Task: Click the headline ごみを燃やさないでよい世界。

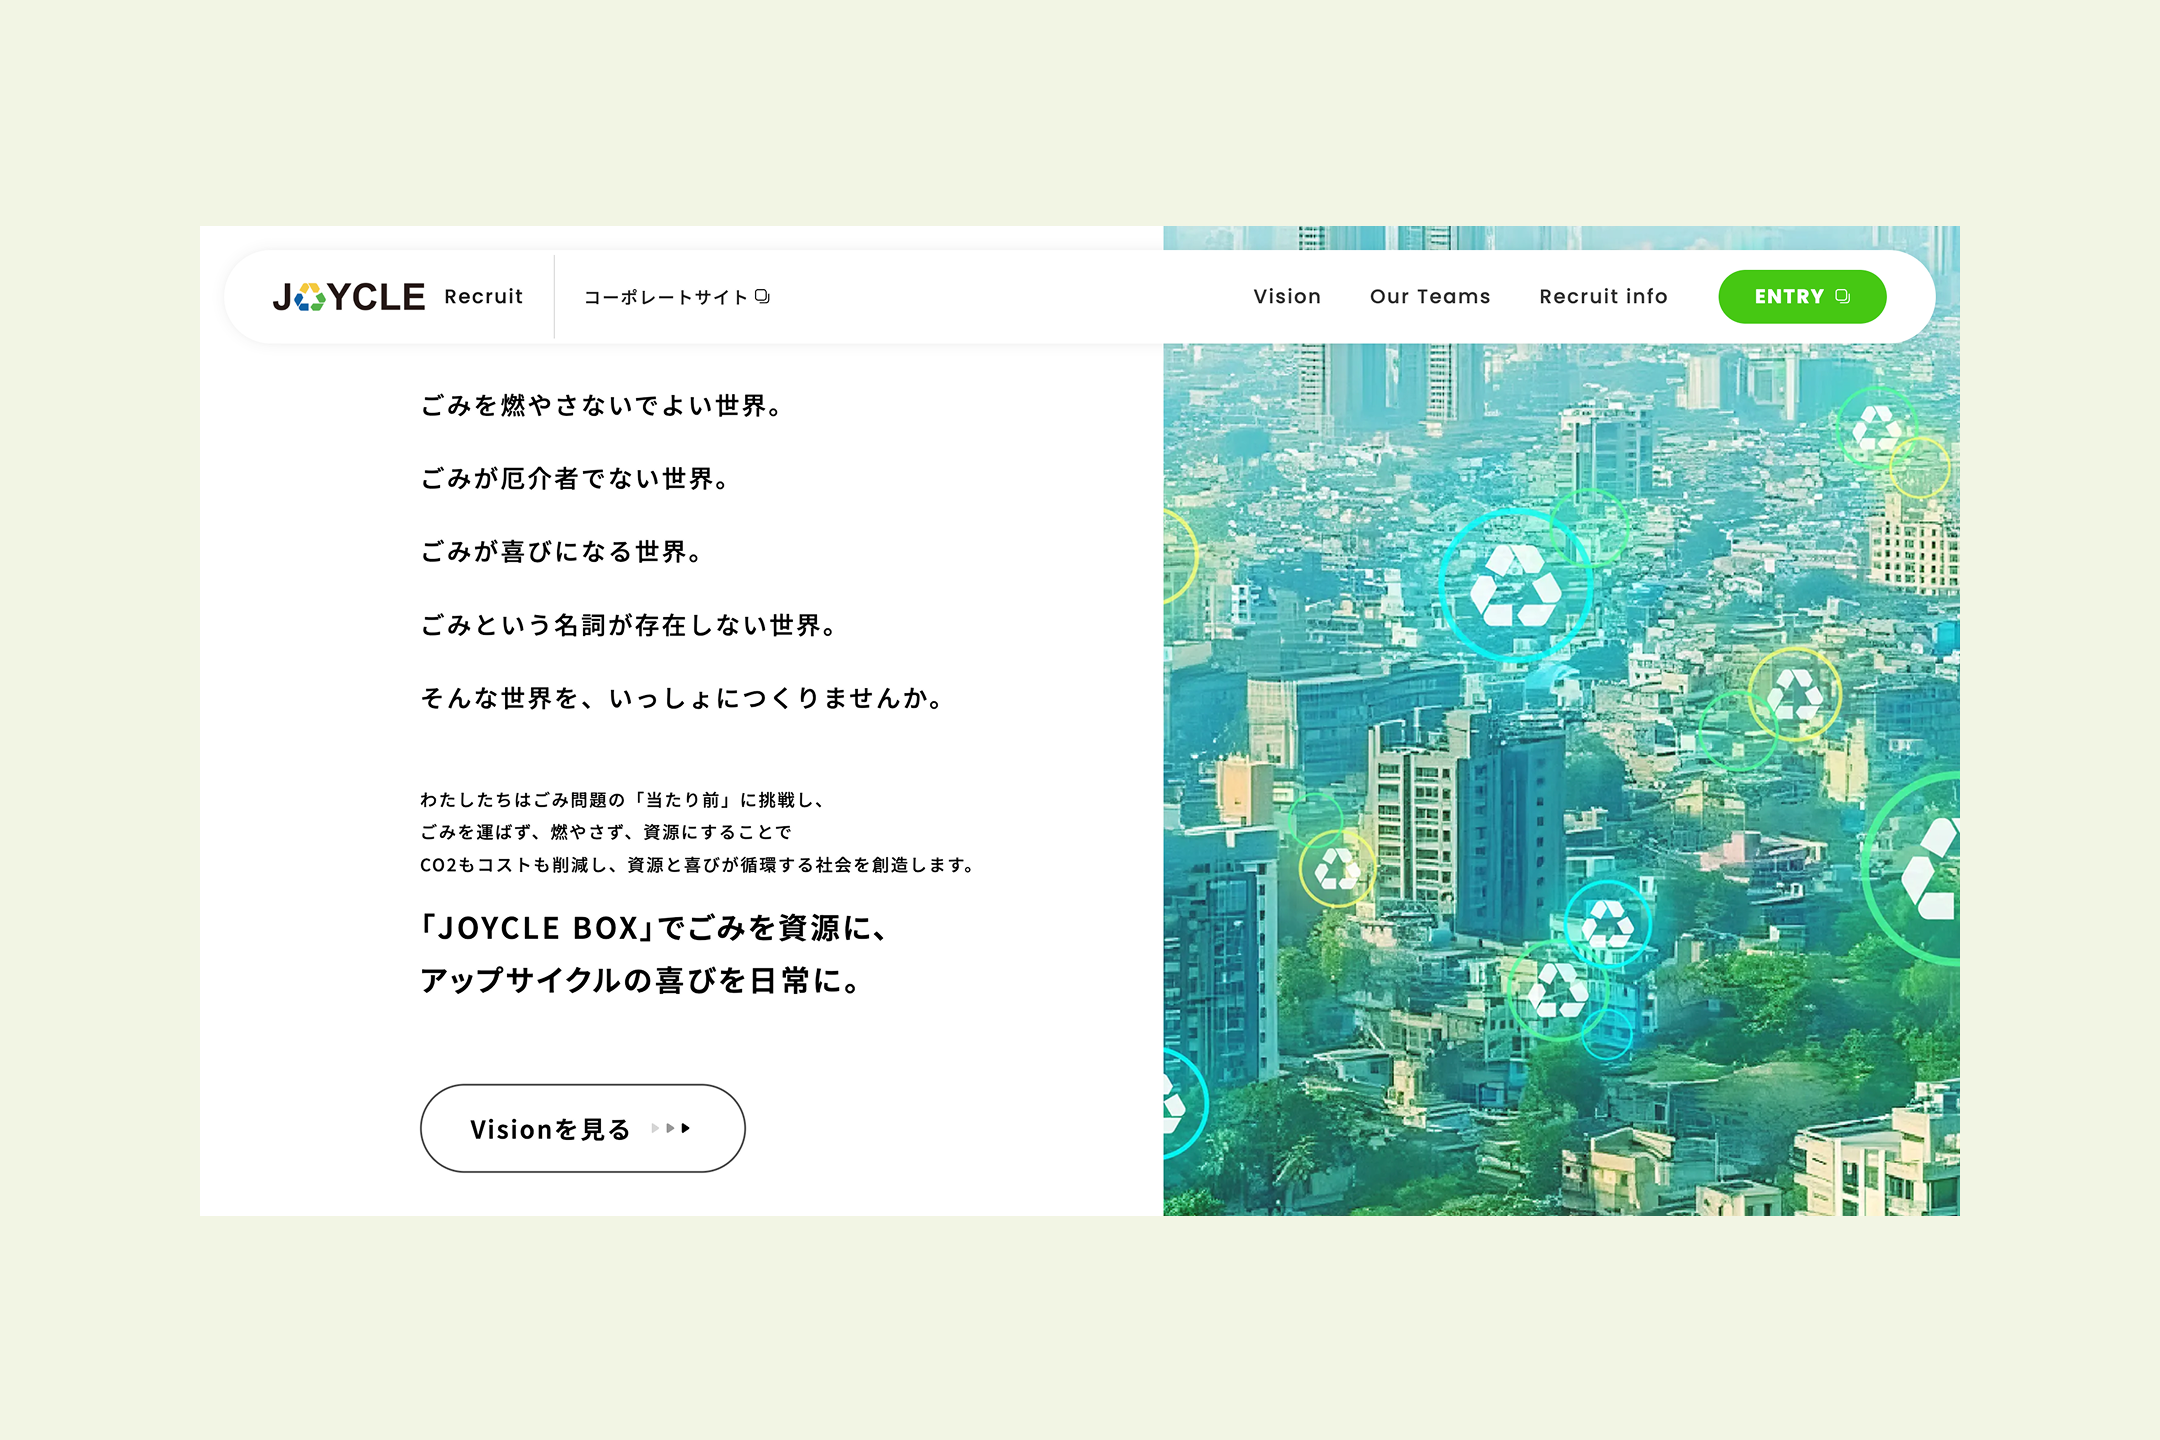Action: click(x=603, y=405)
